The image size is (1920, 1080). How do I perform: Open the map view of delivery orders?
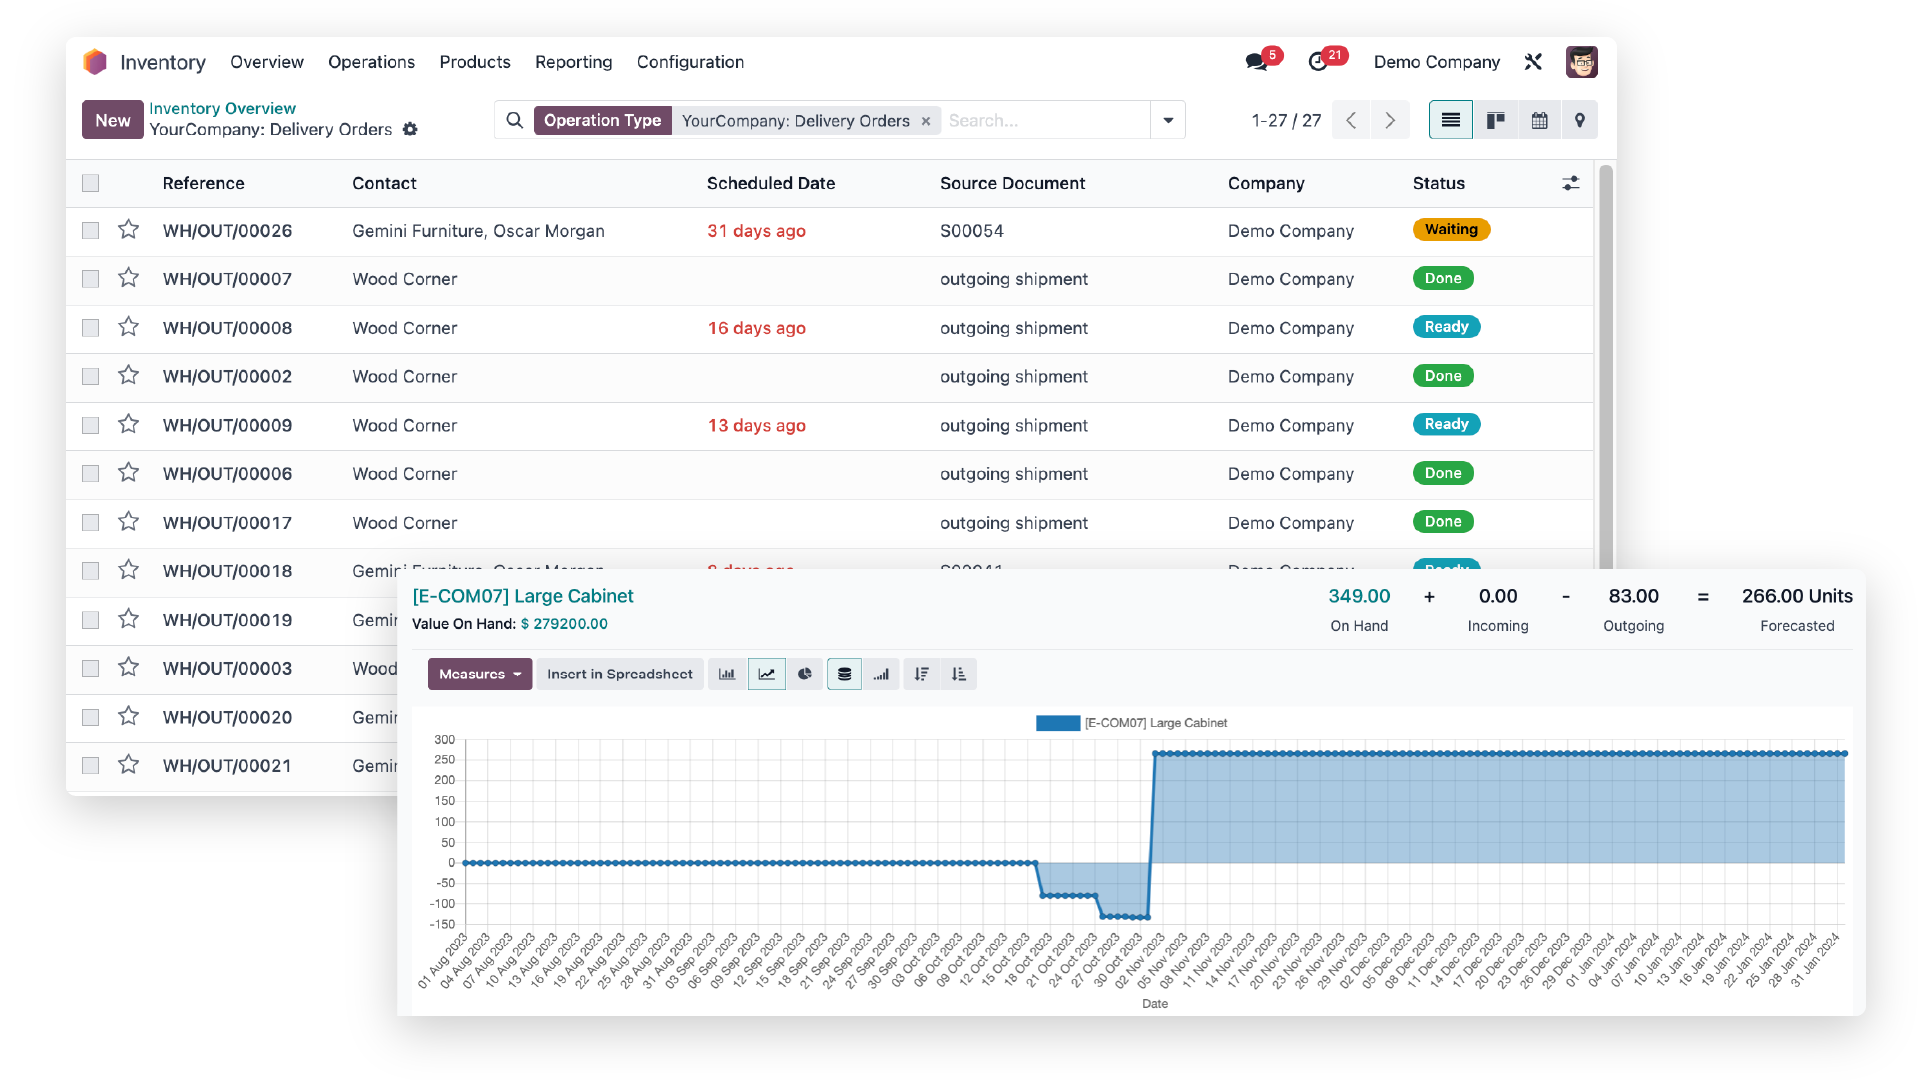[x=1580, y=119]
